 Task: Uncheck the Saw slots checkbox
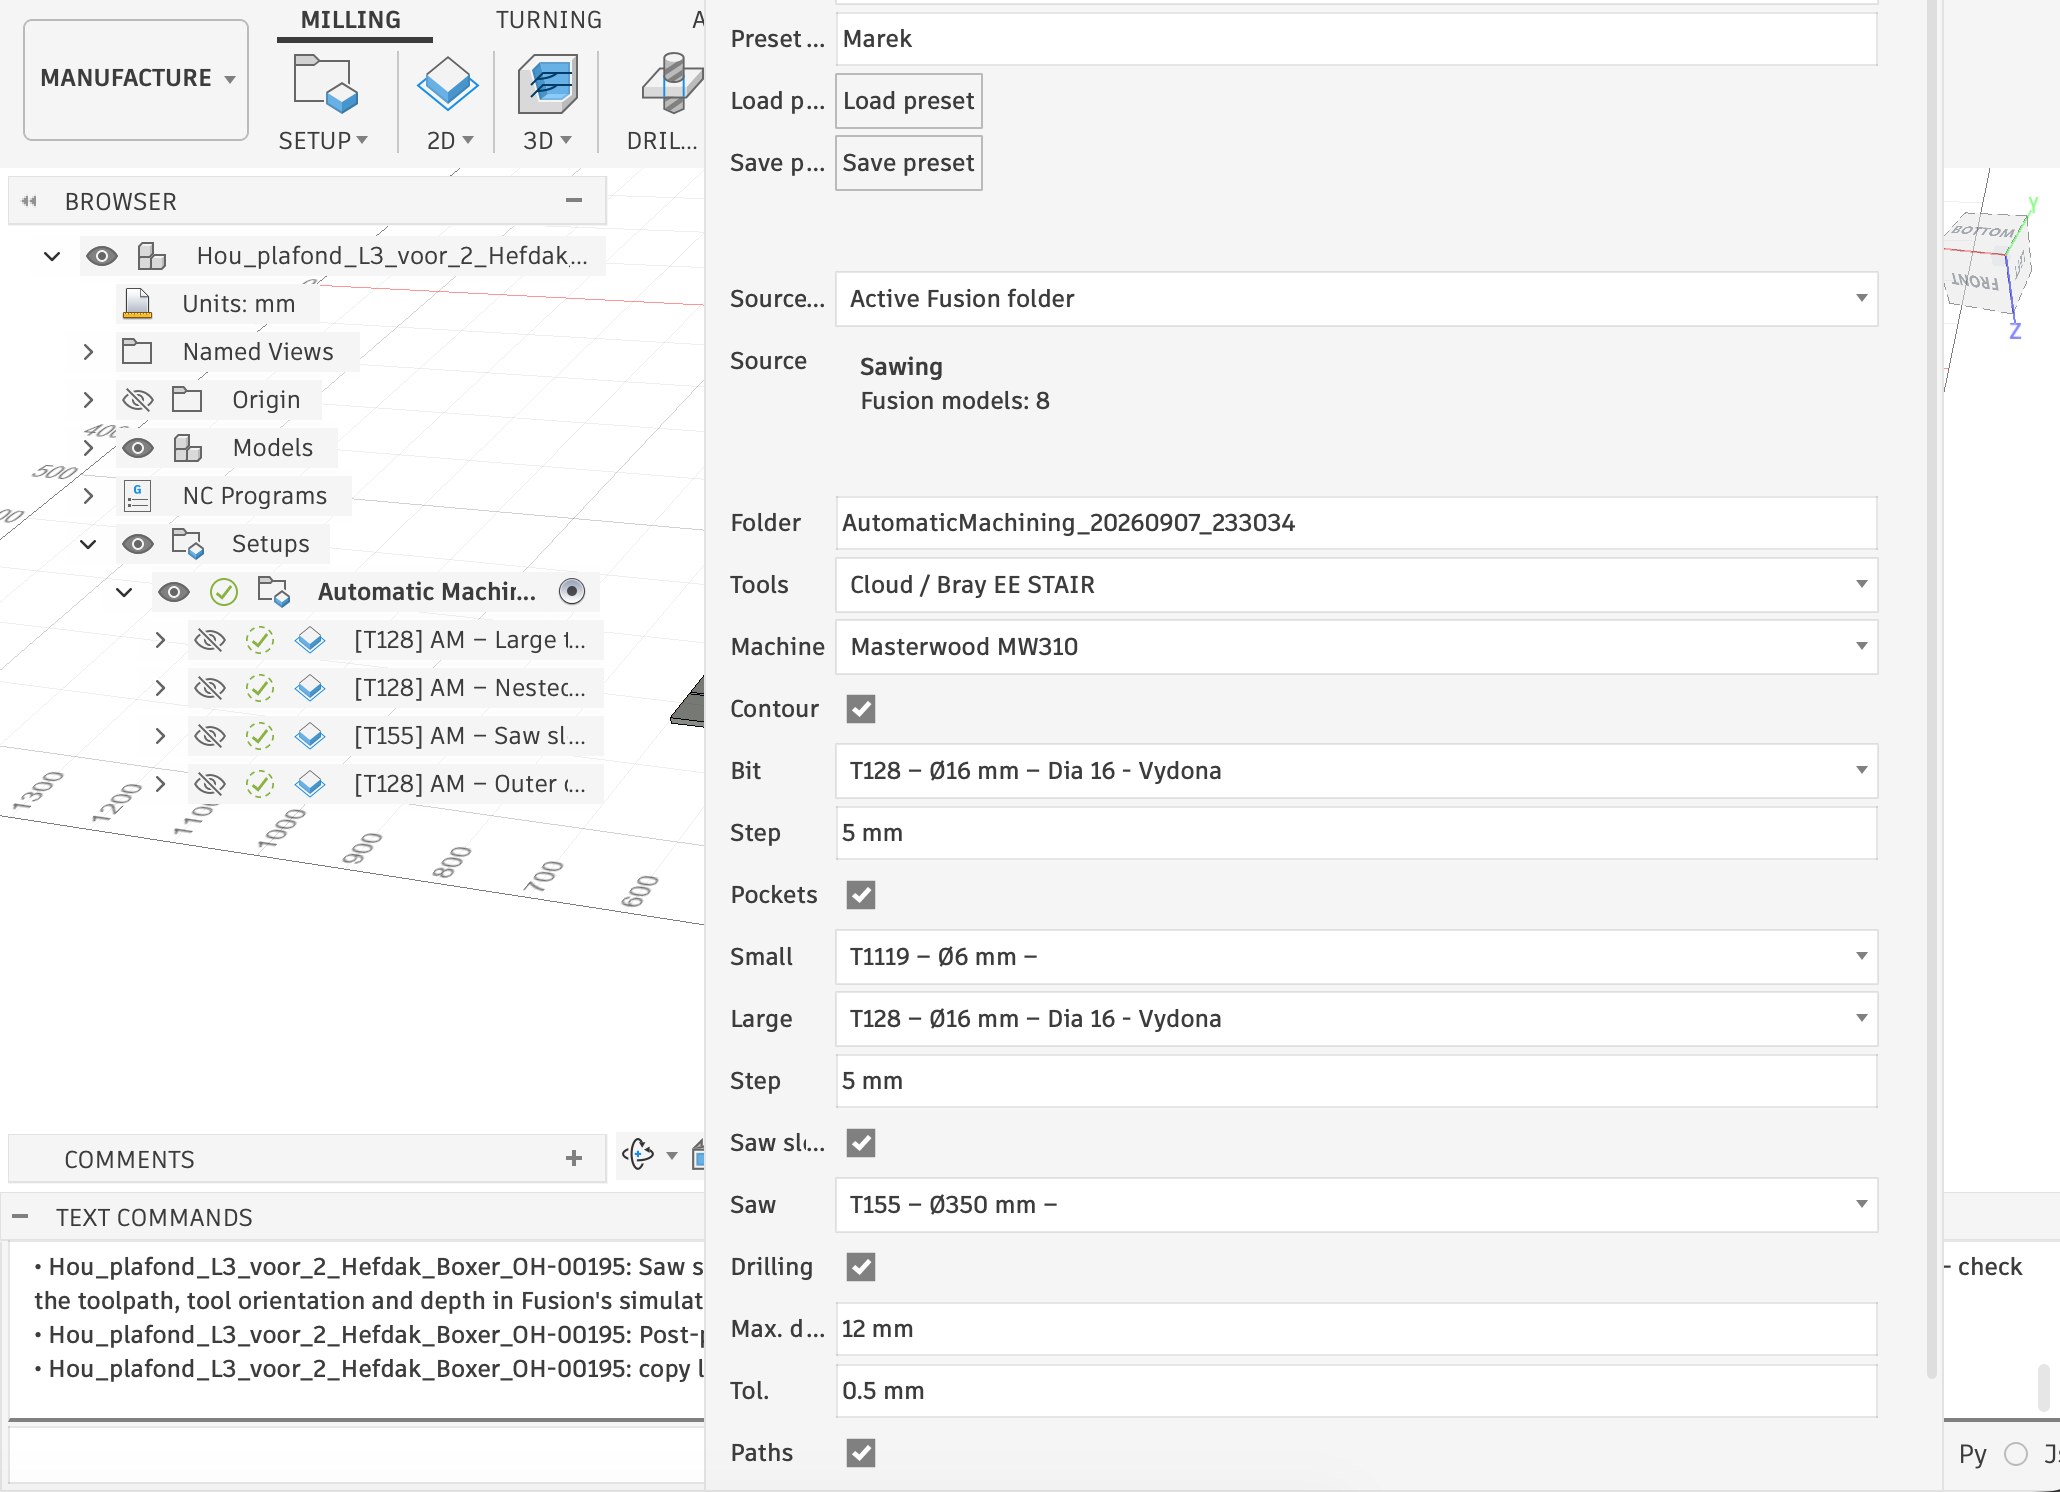[861, 1143]
